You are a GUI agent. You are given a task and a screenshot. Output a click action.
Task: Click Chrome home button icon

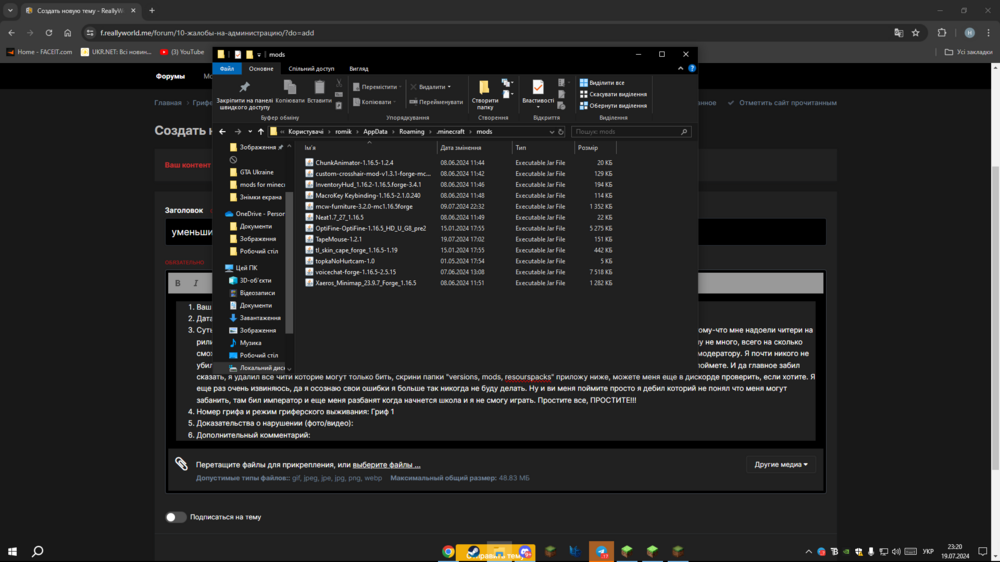tap(68, 33)
